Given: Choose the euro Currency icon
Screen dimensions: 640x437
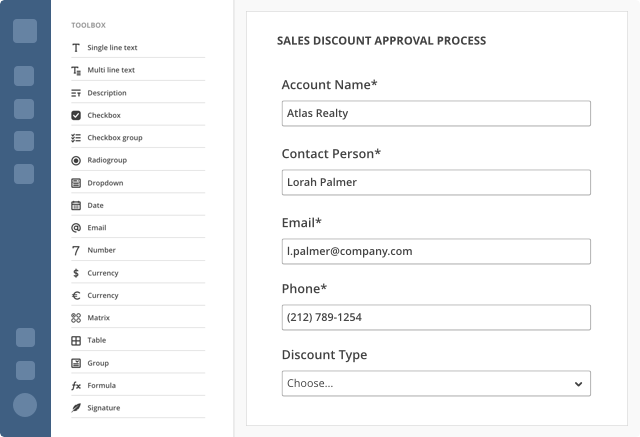Looking at the screenshot, I should click(x=76, y=295).
